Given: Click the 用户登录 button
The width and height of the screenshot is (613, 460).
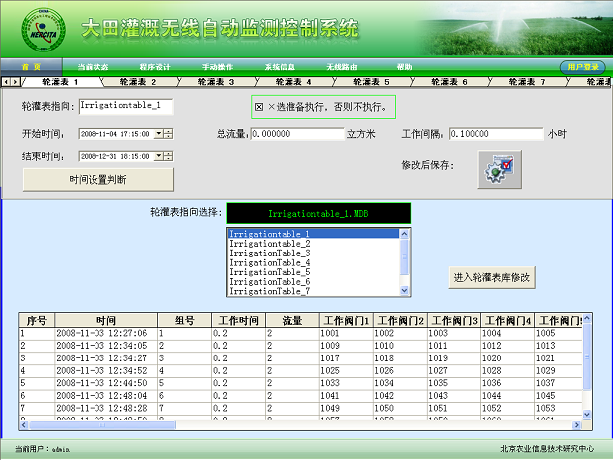Looking at the screenshot, I should pos(582,67).
